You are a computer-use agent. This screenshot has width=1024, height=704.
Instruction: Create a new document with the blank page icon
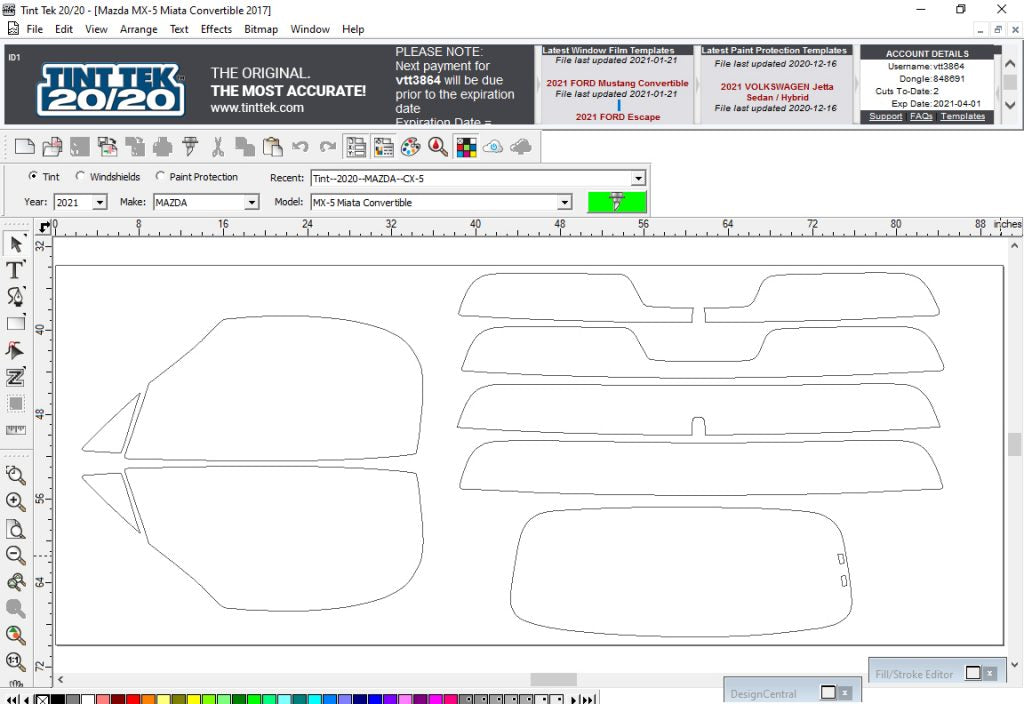[24, 147]
